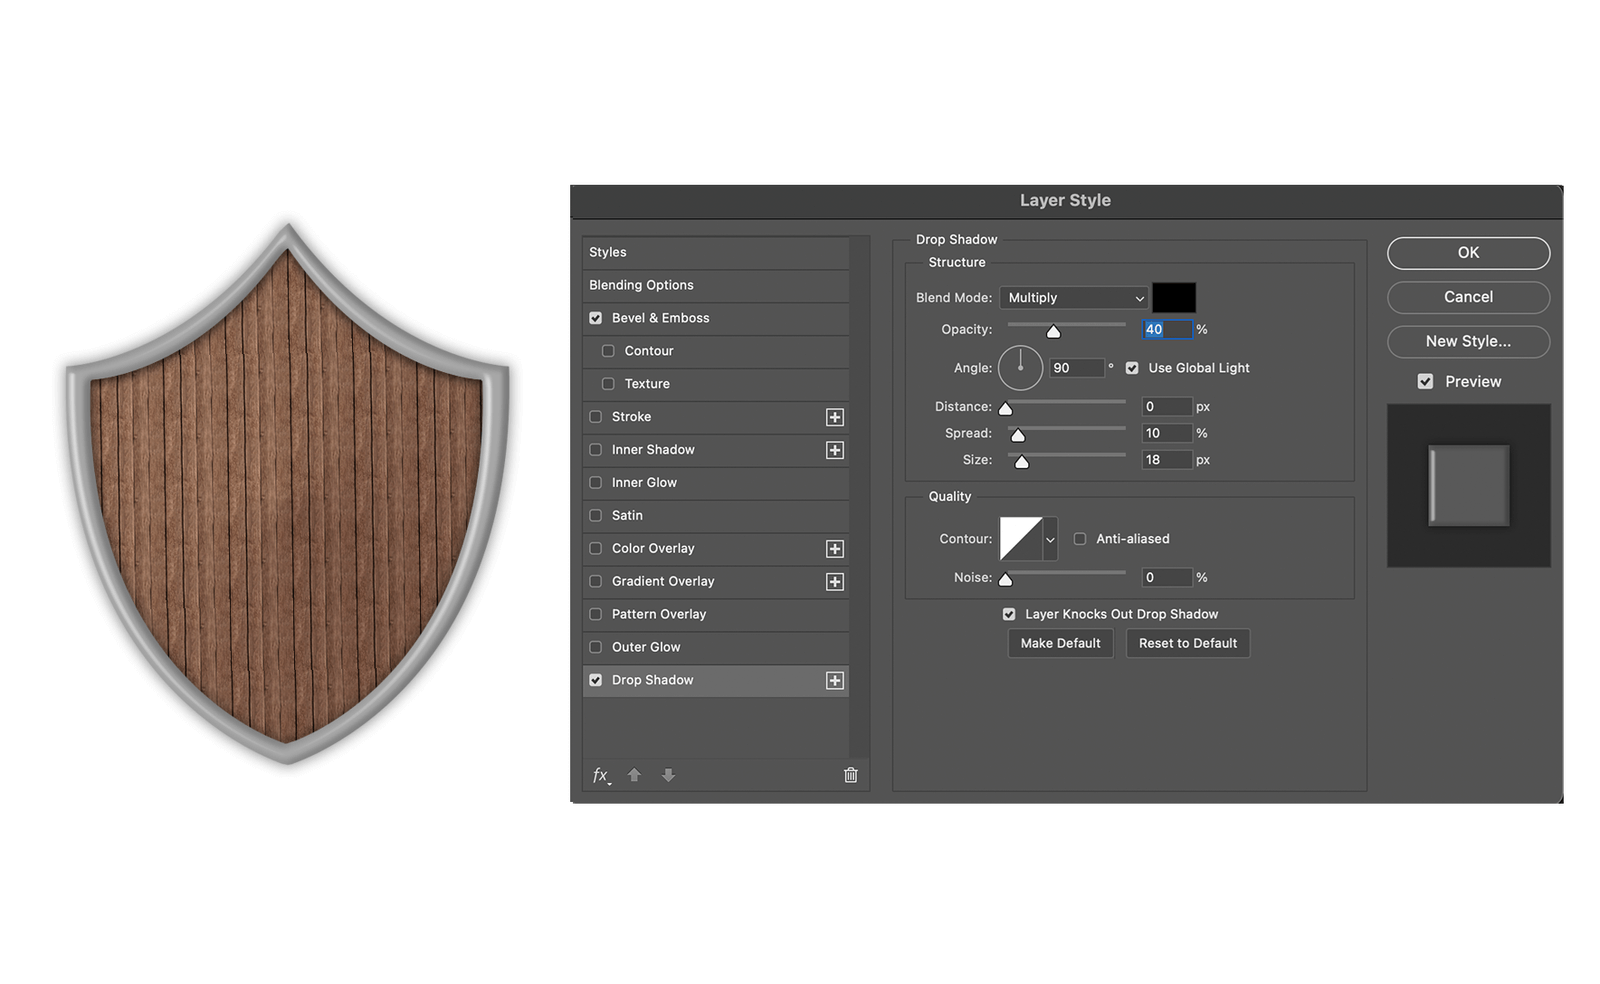Image resolution: width=1600 pixels, height=984 pixels.
Task: Uncheck the Bevel & Emboss checkbox
Action: coord(596,318)
